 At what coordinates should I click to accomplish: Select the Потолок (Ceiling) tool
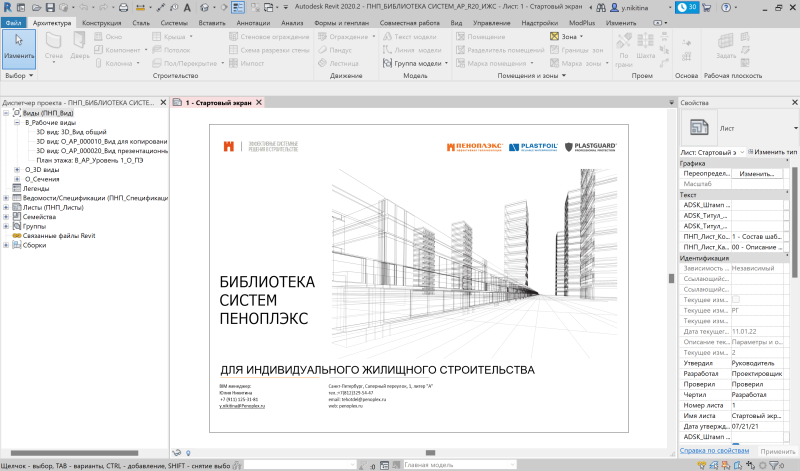(x=171, y=50)
